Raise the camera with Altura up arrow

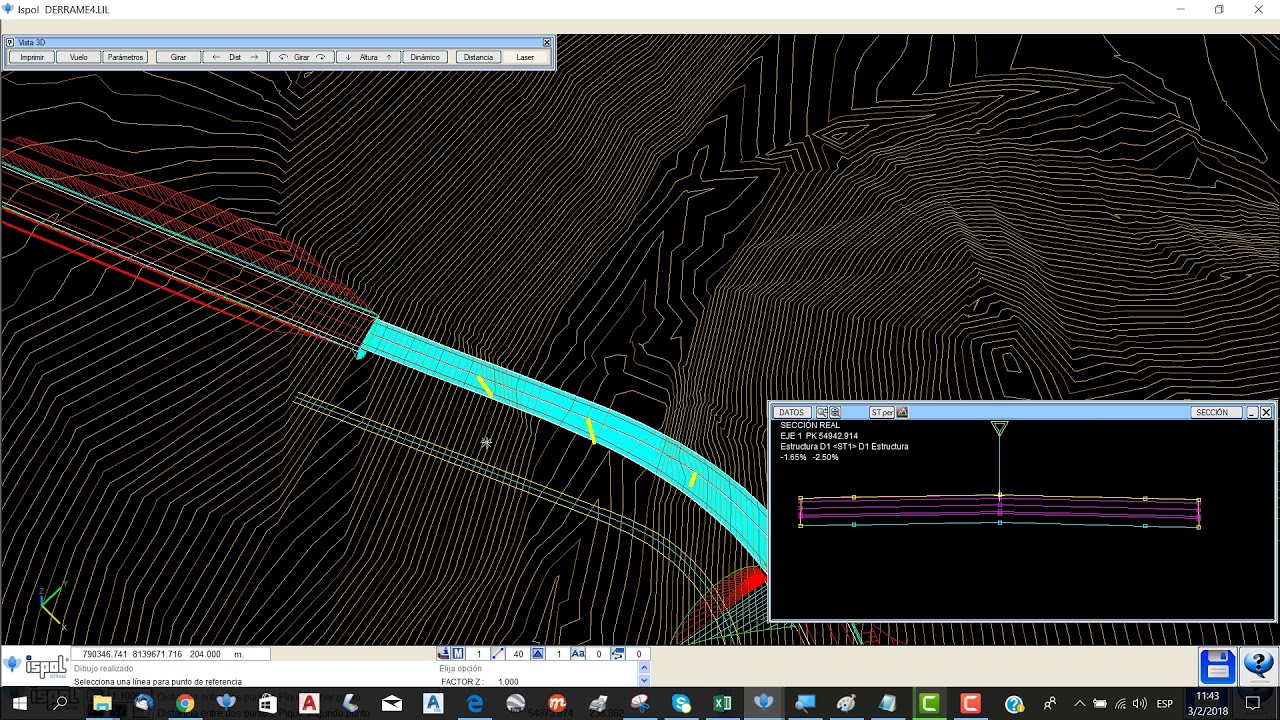(389, 57)
